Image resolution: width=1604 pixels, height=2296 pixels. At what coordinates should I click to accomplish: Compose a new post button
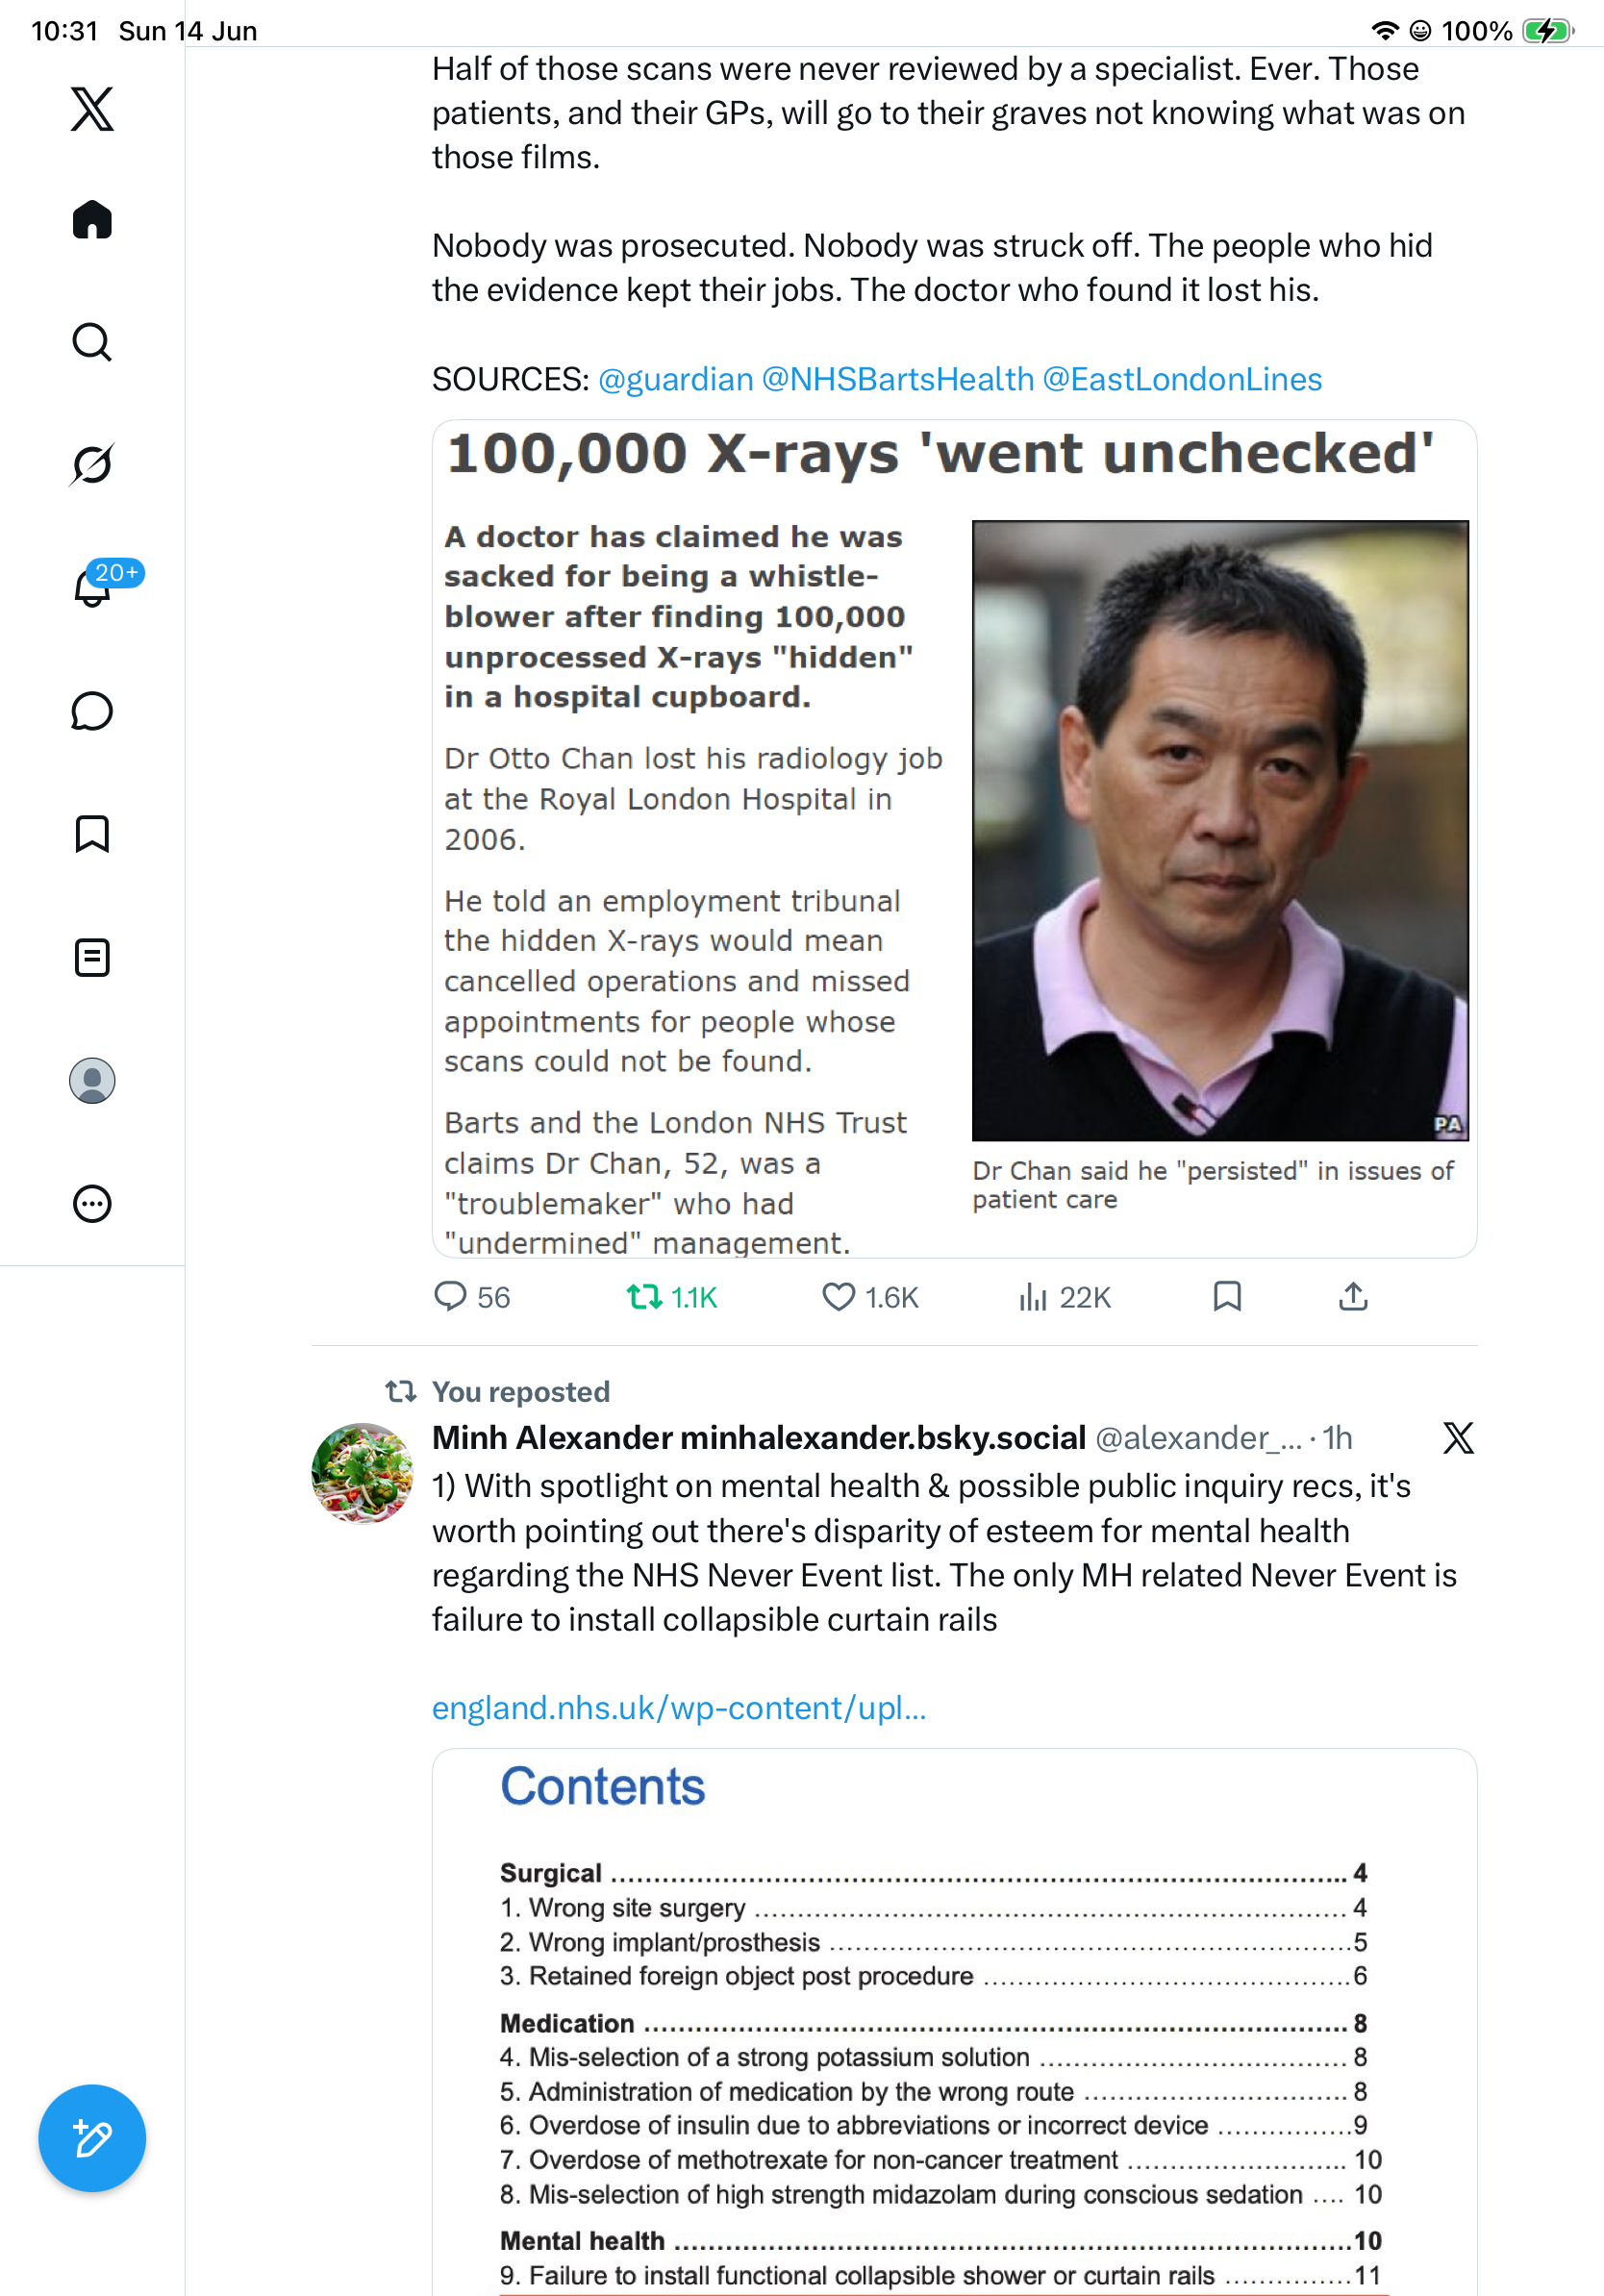point(92,2138)
